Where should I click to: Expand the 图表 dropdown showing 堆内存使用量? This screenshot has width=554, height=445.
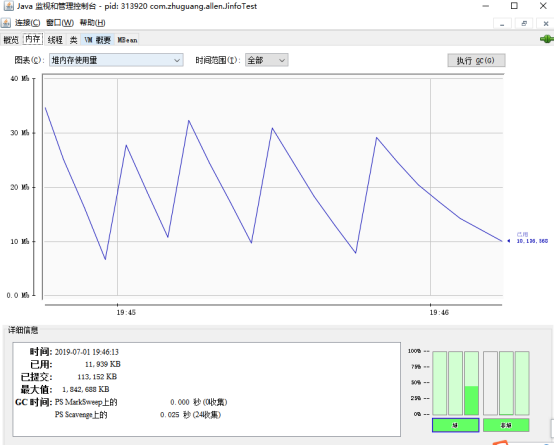coord(116,60)
